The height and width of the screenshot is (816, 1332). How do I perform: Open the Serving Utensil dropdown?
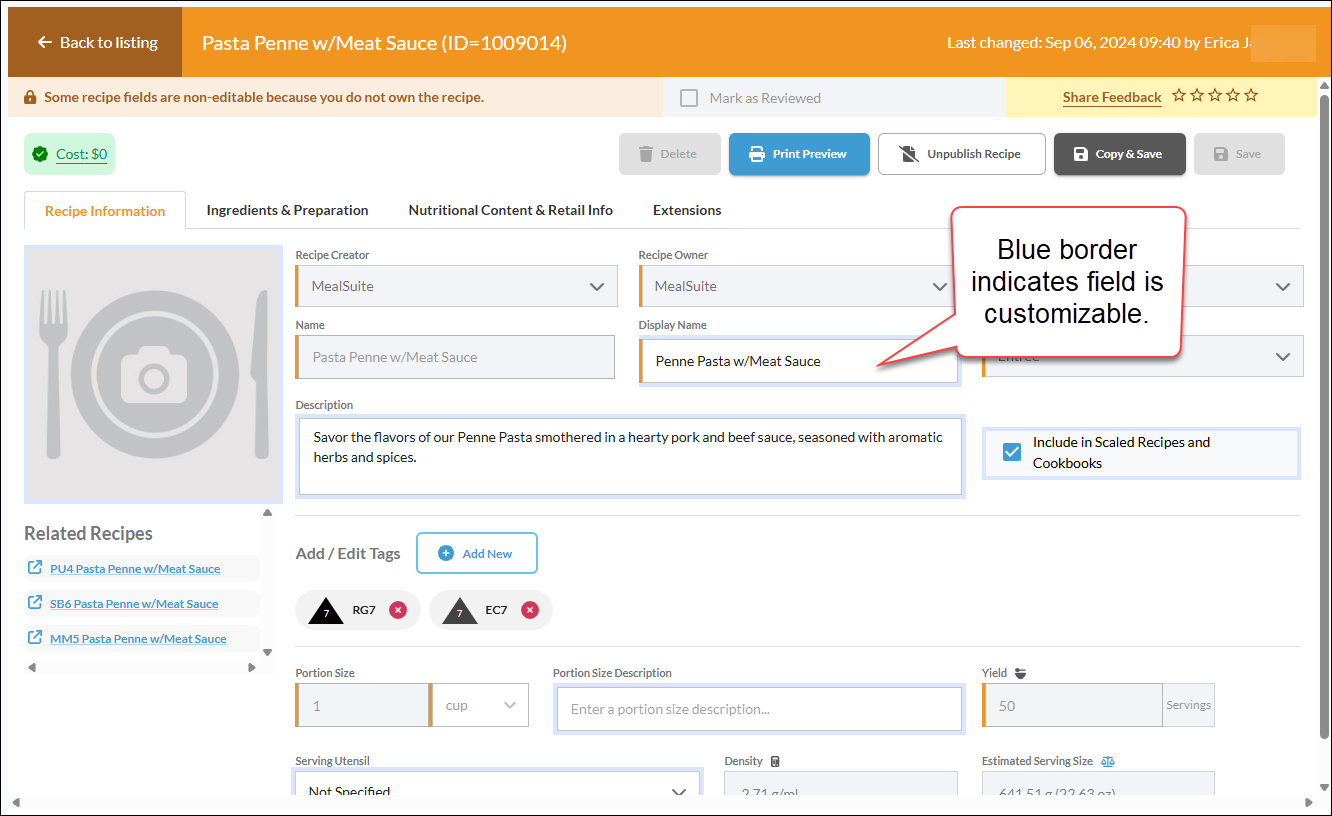[x=498, y=788]
